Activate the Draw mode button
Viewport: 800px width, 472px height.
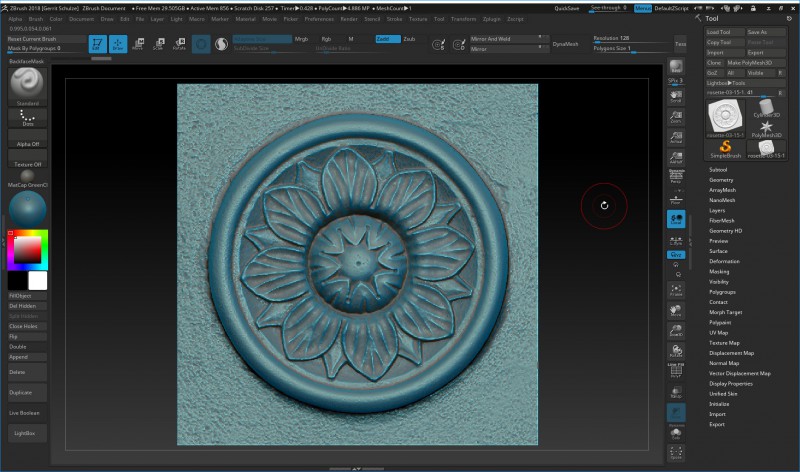point(118,44)
